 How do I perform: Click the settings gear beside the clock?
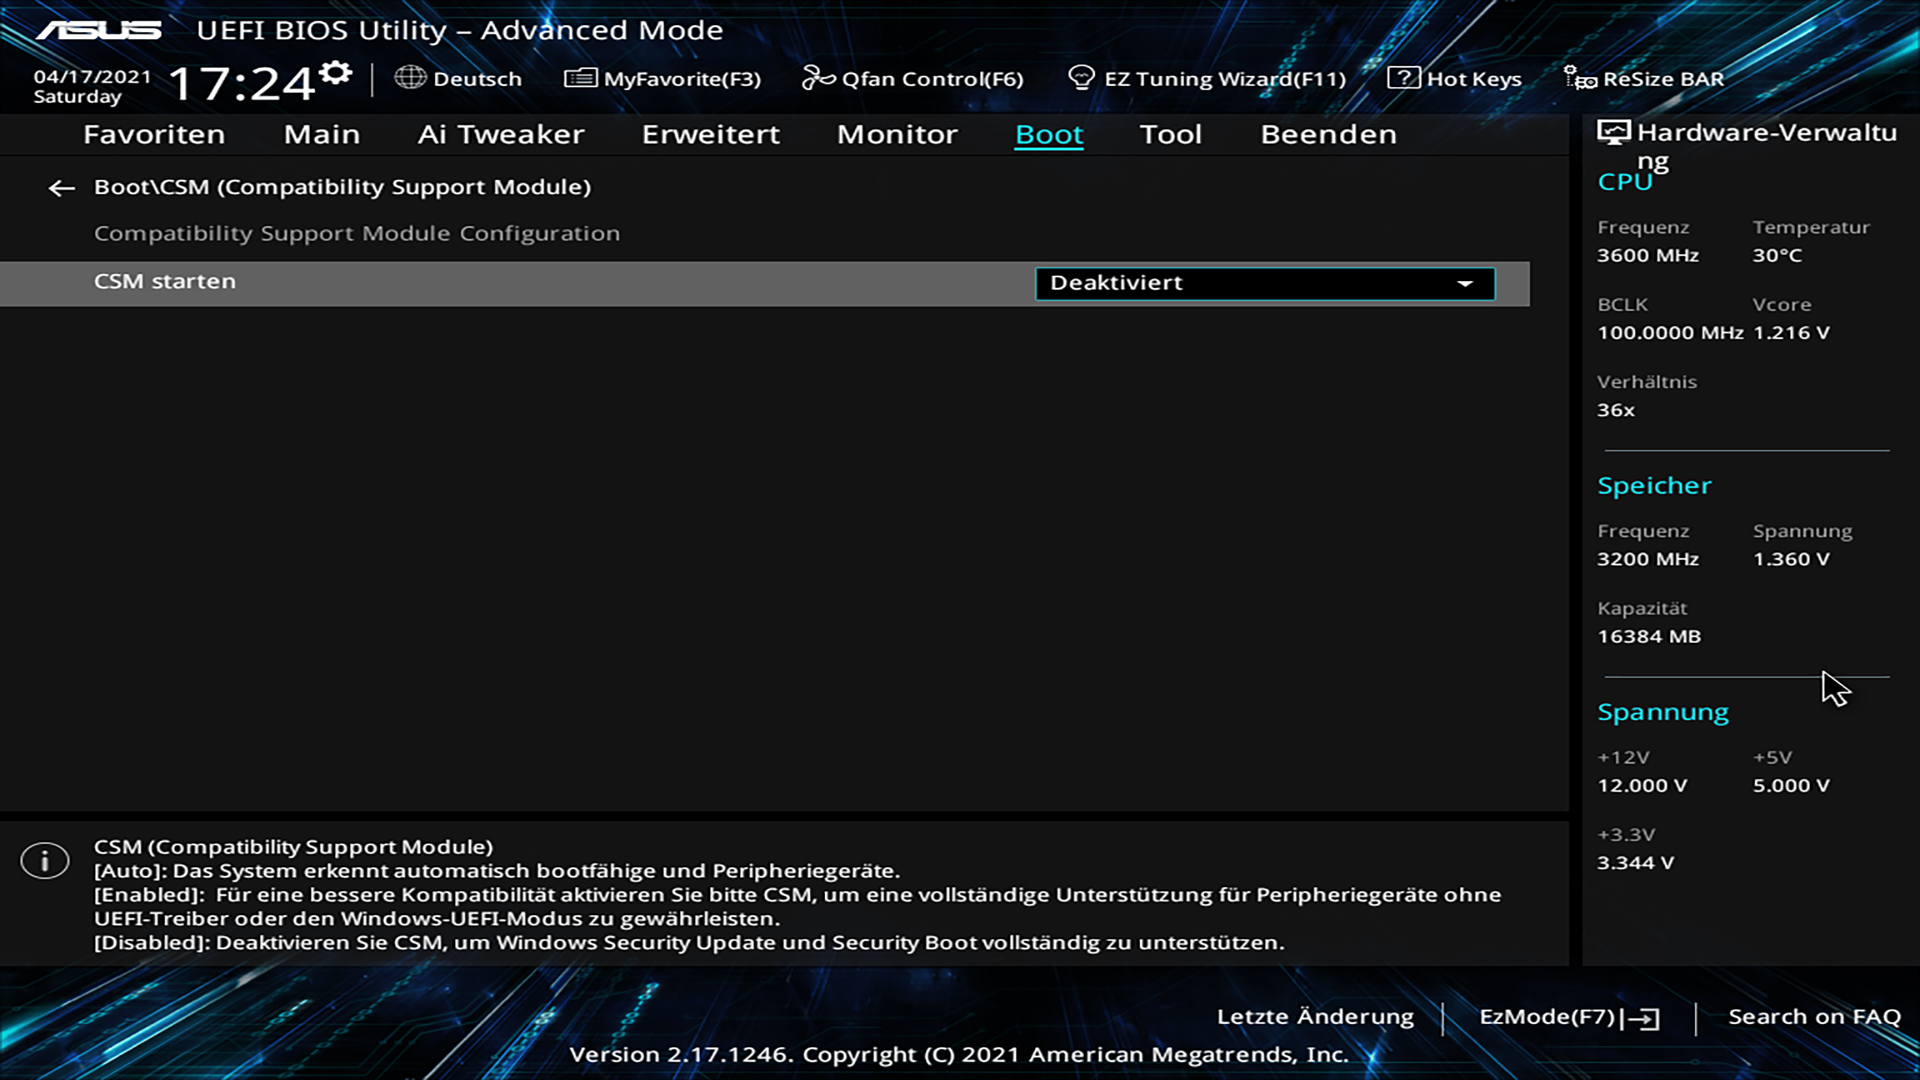pyautogui.click(x=336, y=73)
